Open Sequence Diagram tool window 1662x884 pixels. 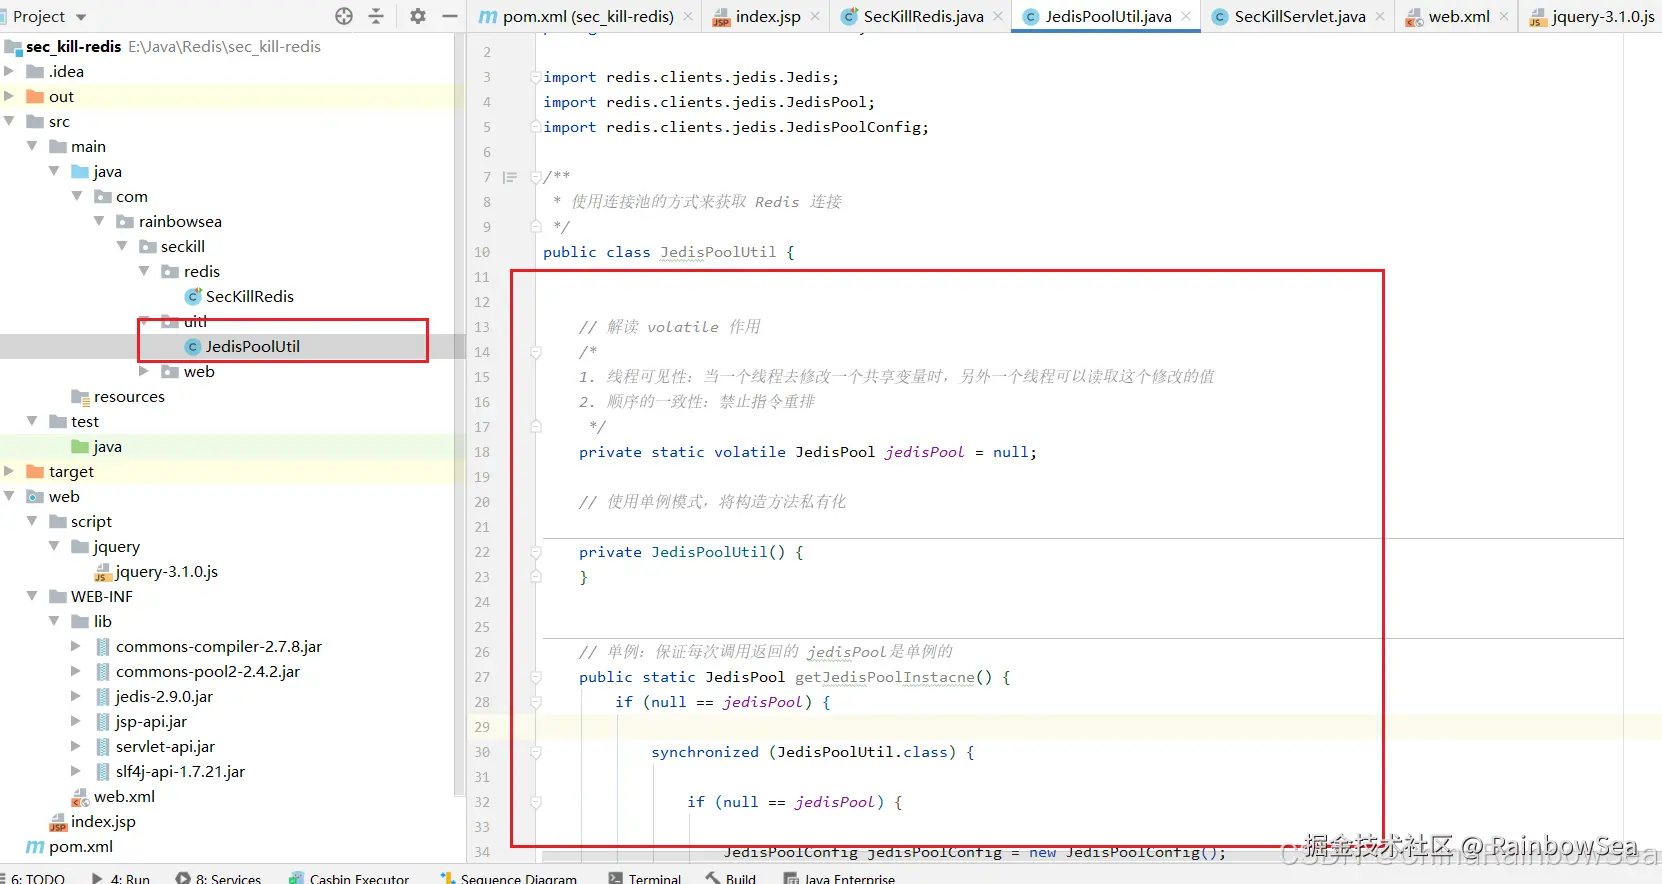click(x=508, y=877)
